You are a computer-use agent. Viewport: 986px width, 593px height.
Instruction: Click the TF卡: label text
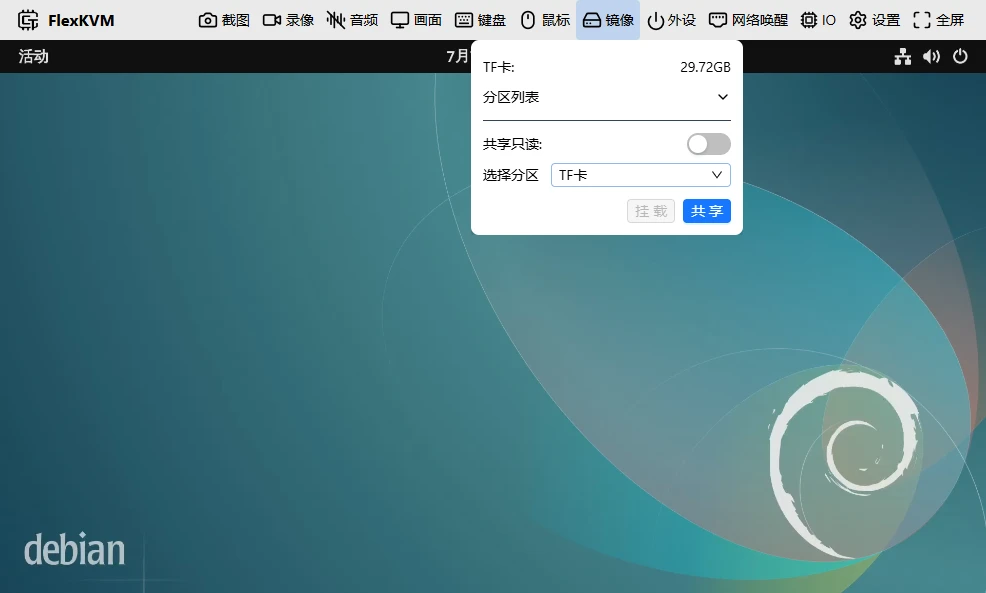(x=499, y=67)
